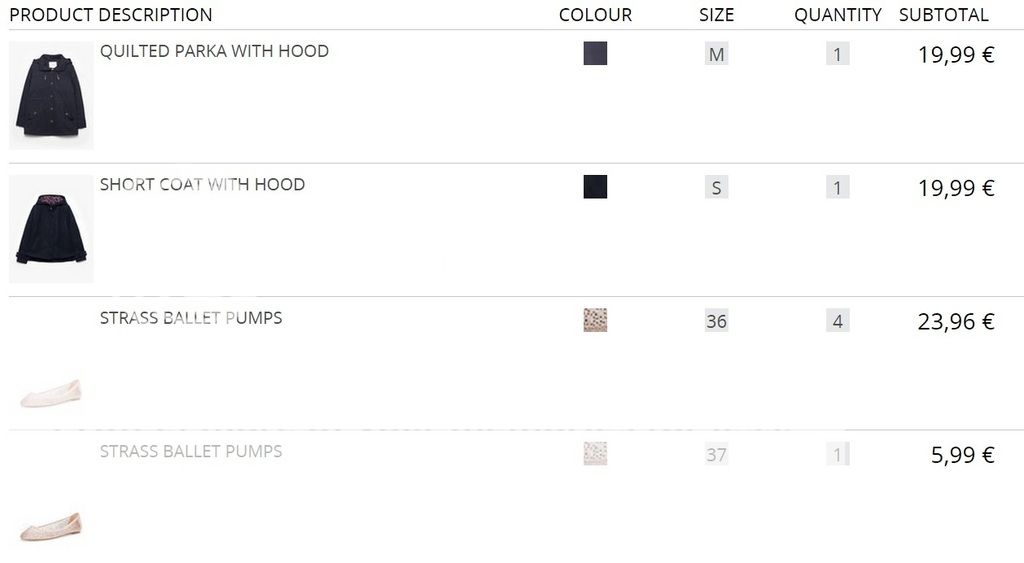Click the size 36 selector
The width and height of the screenshot is (1024, 563).
[716, 321]
